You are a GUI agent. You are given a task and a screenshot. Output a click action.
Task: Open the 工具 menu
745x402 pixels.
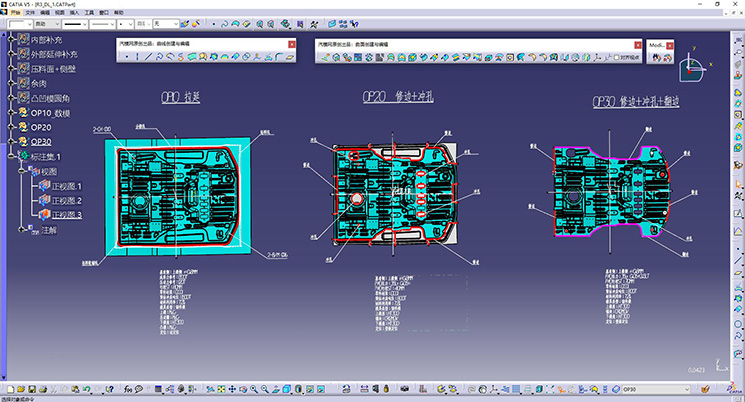tap(89, 12)
